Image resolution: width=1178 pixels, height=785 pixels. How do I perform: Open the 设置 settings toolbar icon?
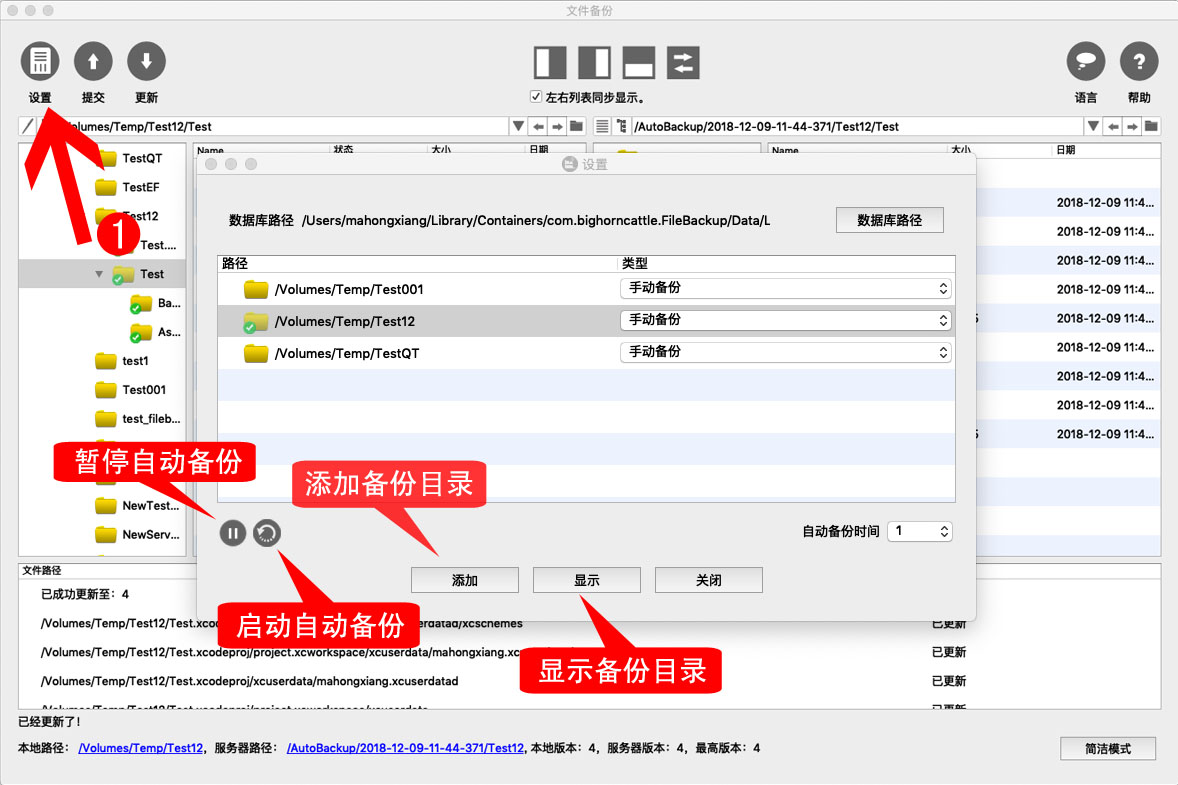(x=40, y=62)
